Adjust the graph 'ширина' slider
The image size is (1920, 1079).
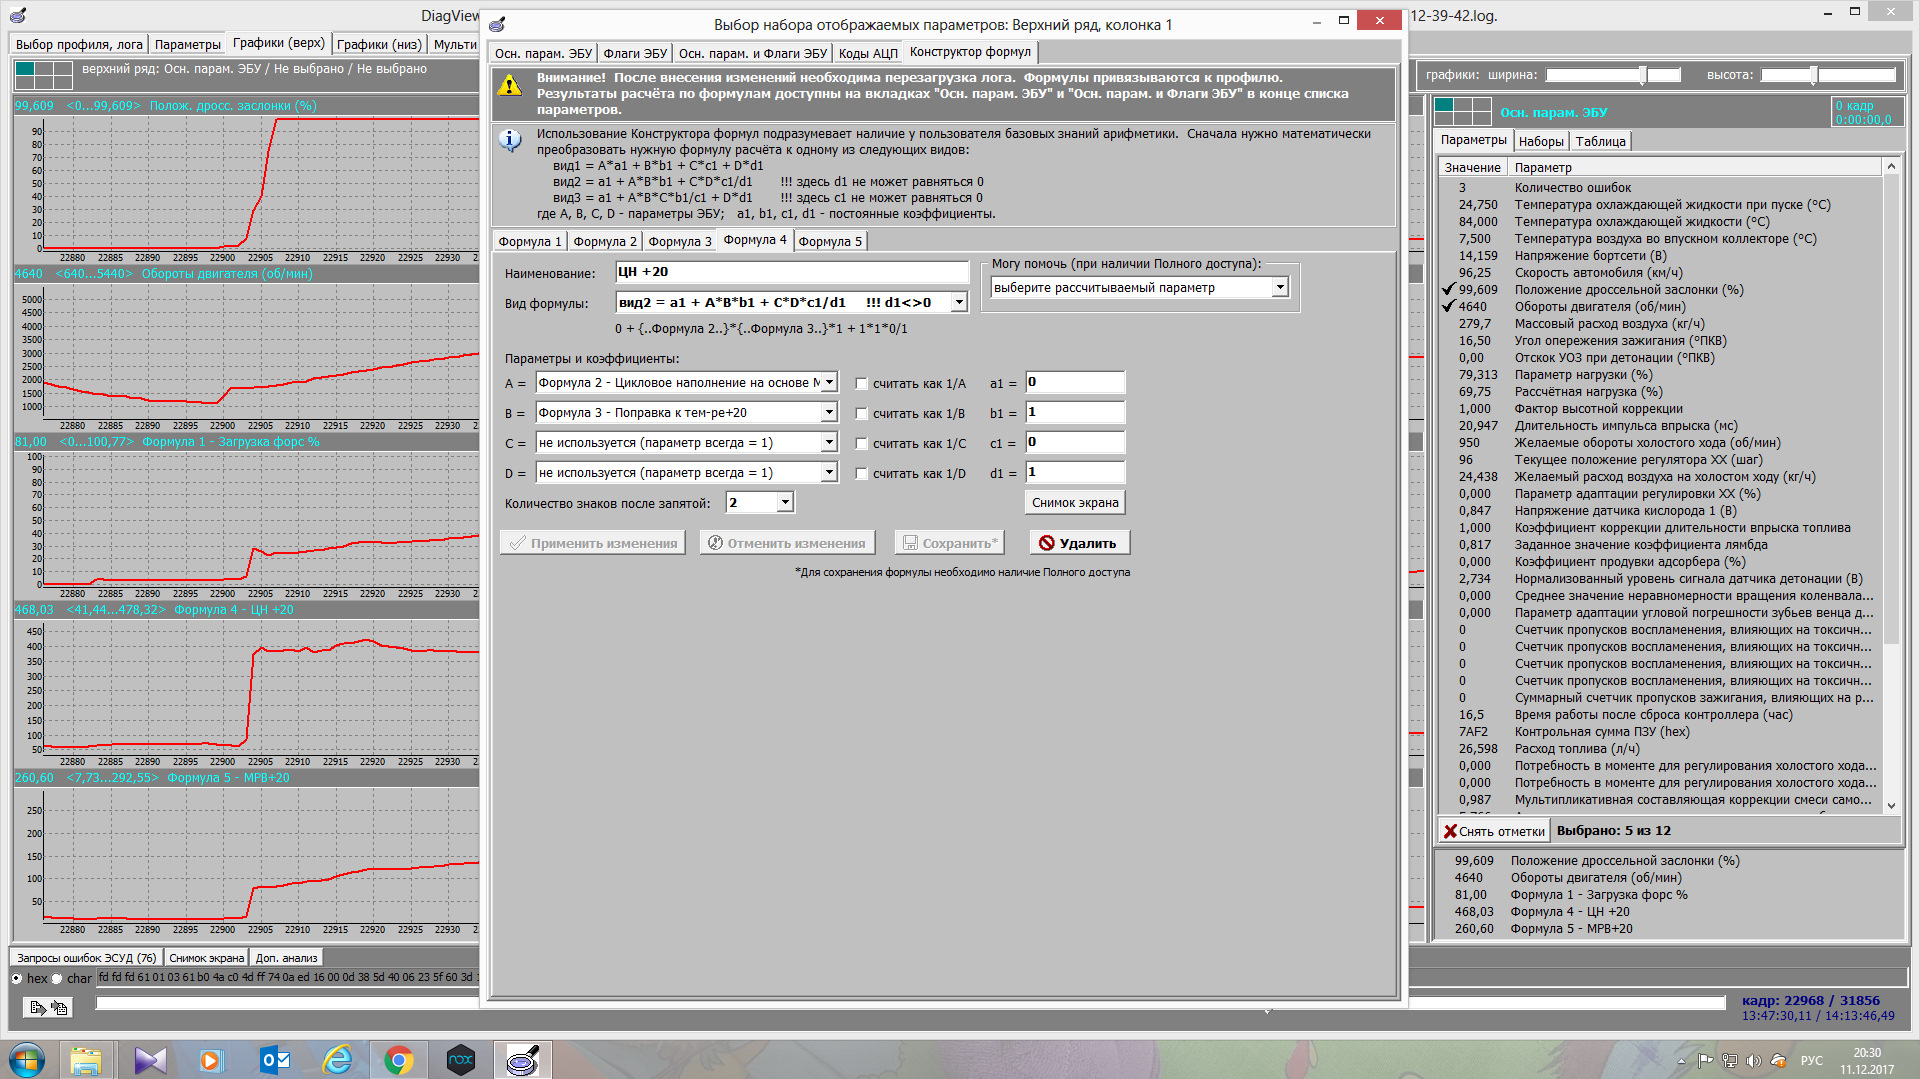[x=1614, y=75]
